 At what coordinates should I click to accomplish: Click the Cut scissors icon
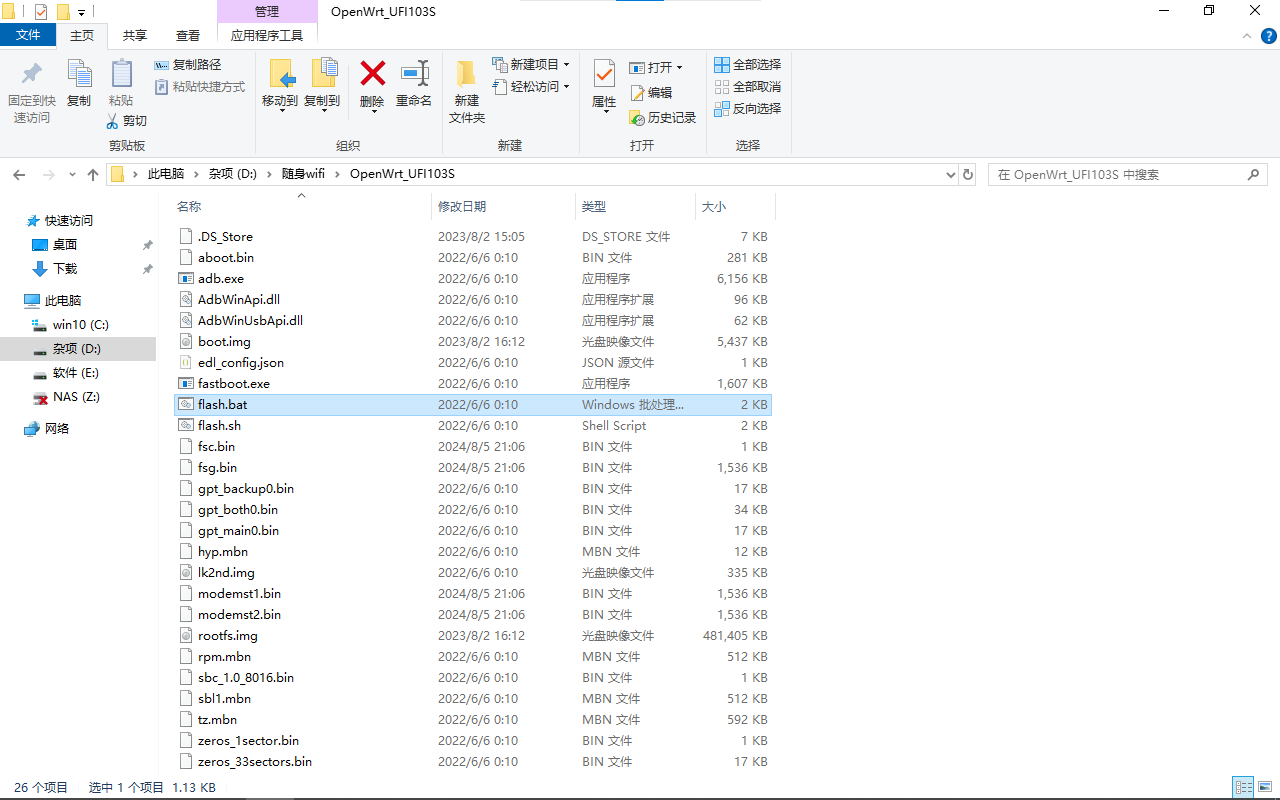pyautogui.click(x=113, y=121)
